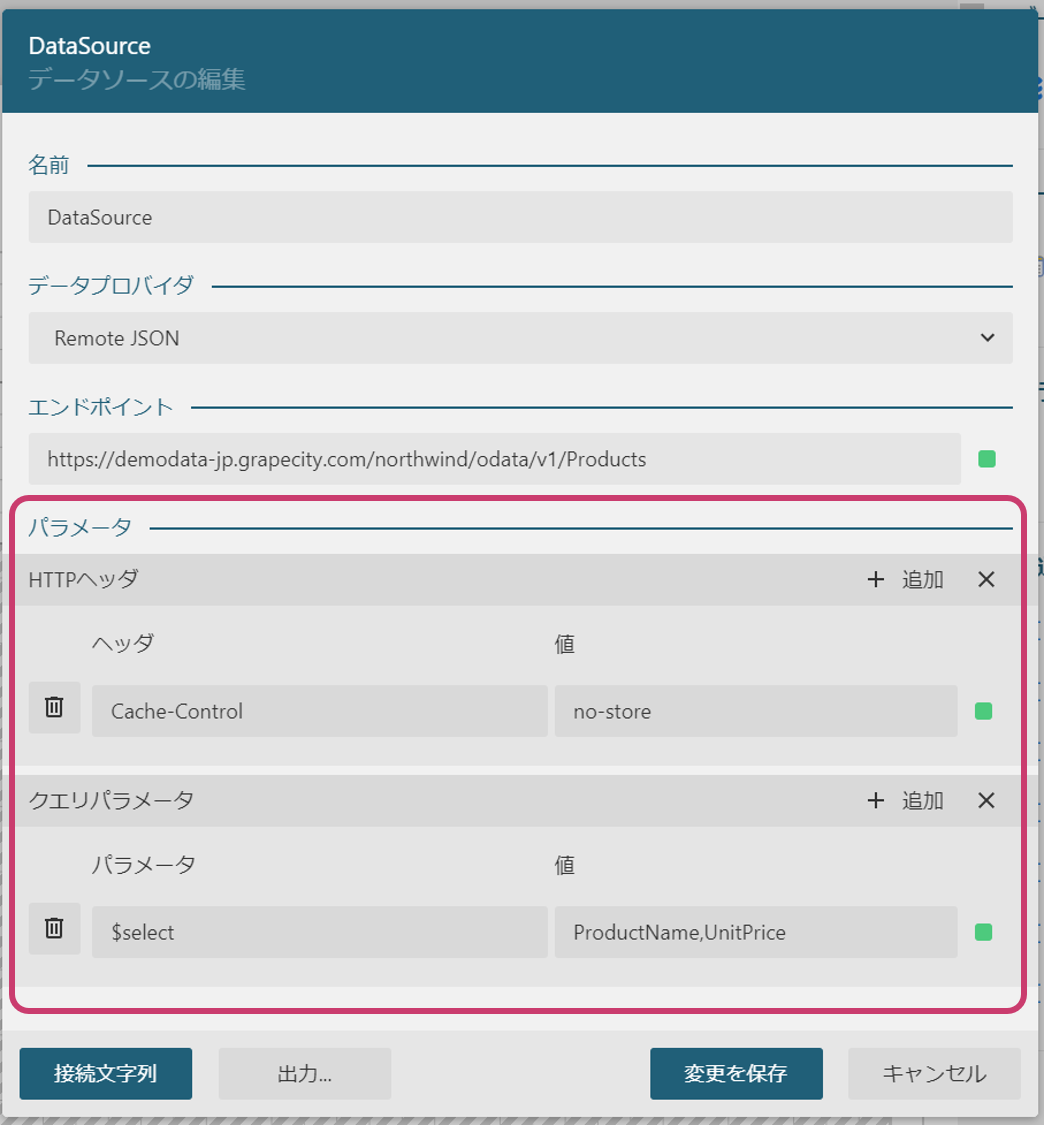Viewport: 1044px width, 1125px height.
Task: Click the 接続文字列 button
Action: 105,1073
